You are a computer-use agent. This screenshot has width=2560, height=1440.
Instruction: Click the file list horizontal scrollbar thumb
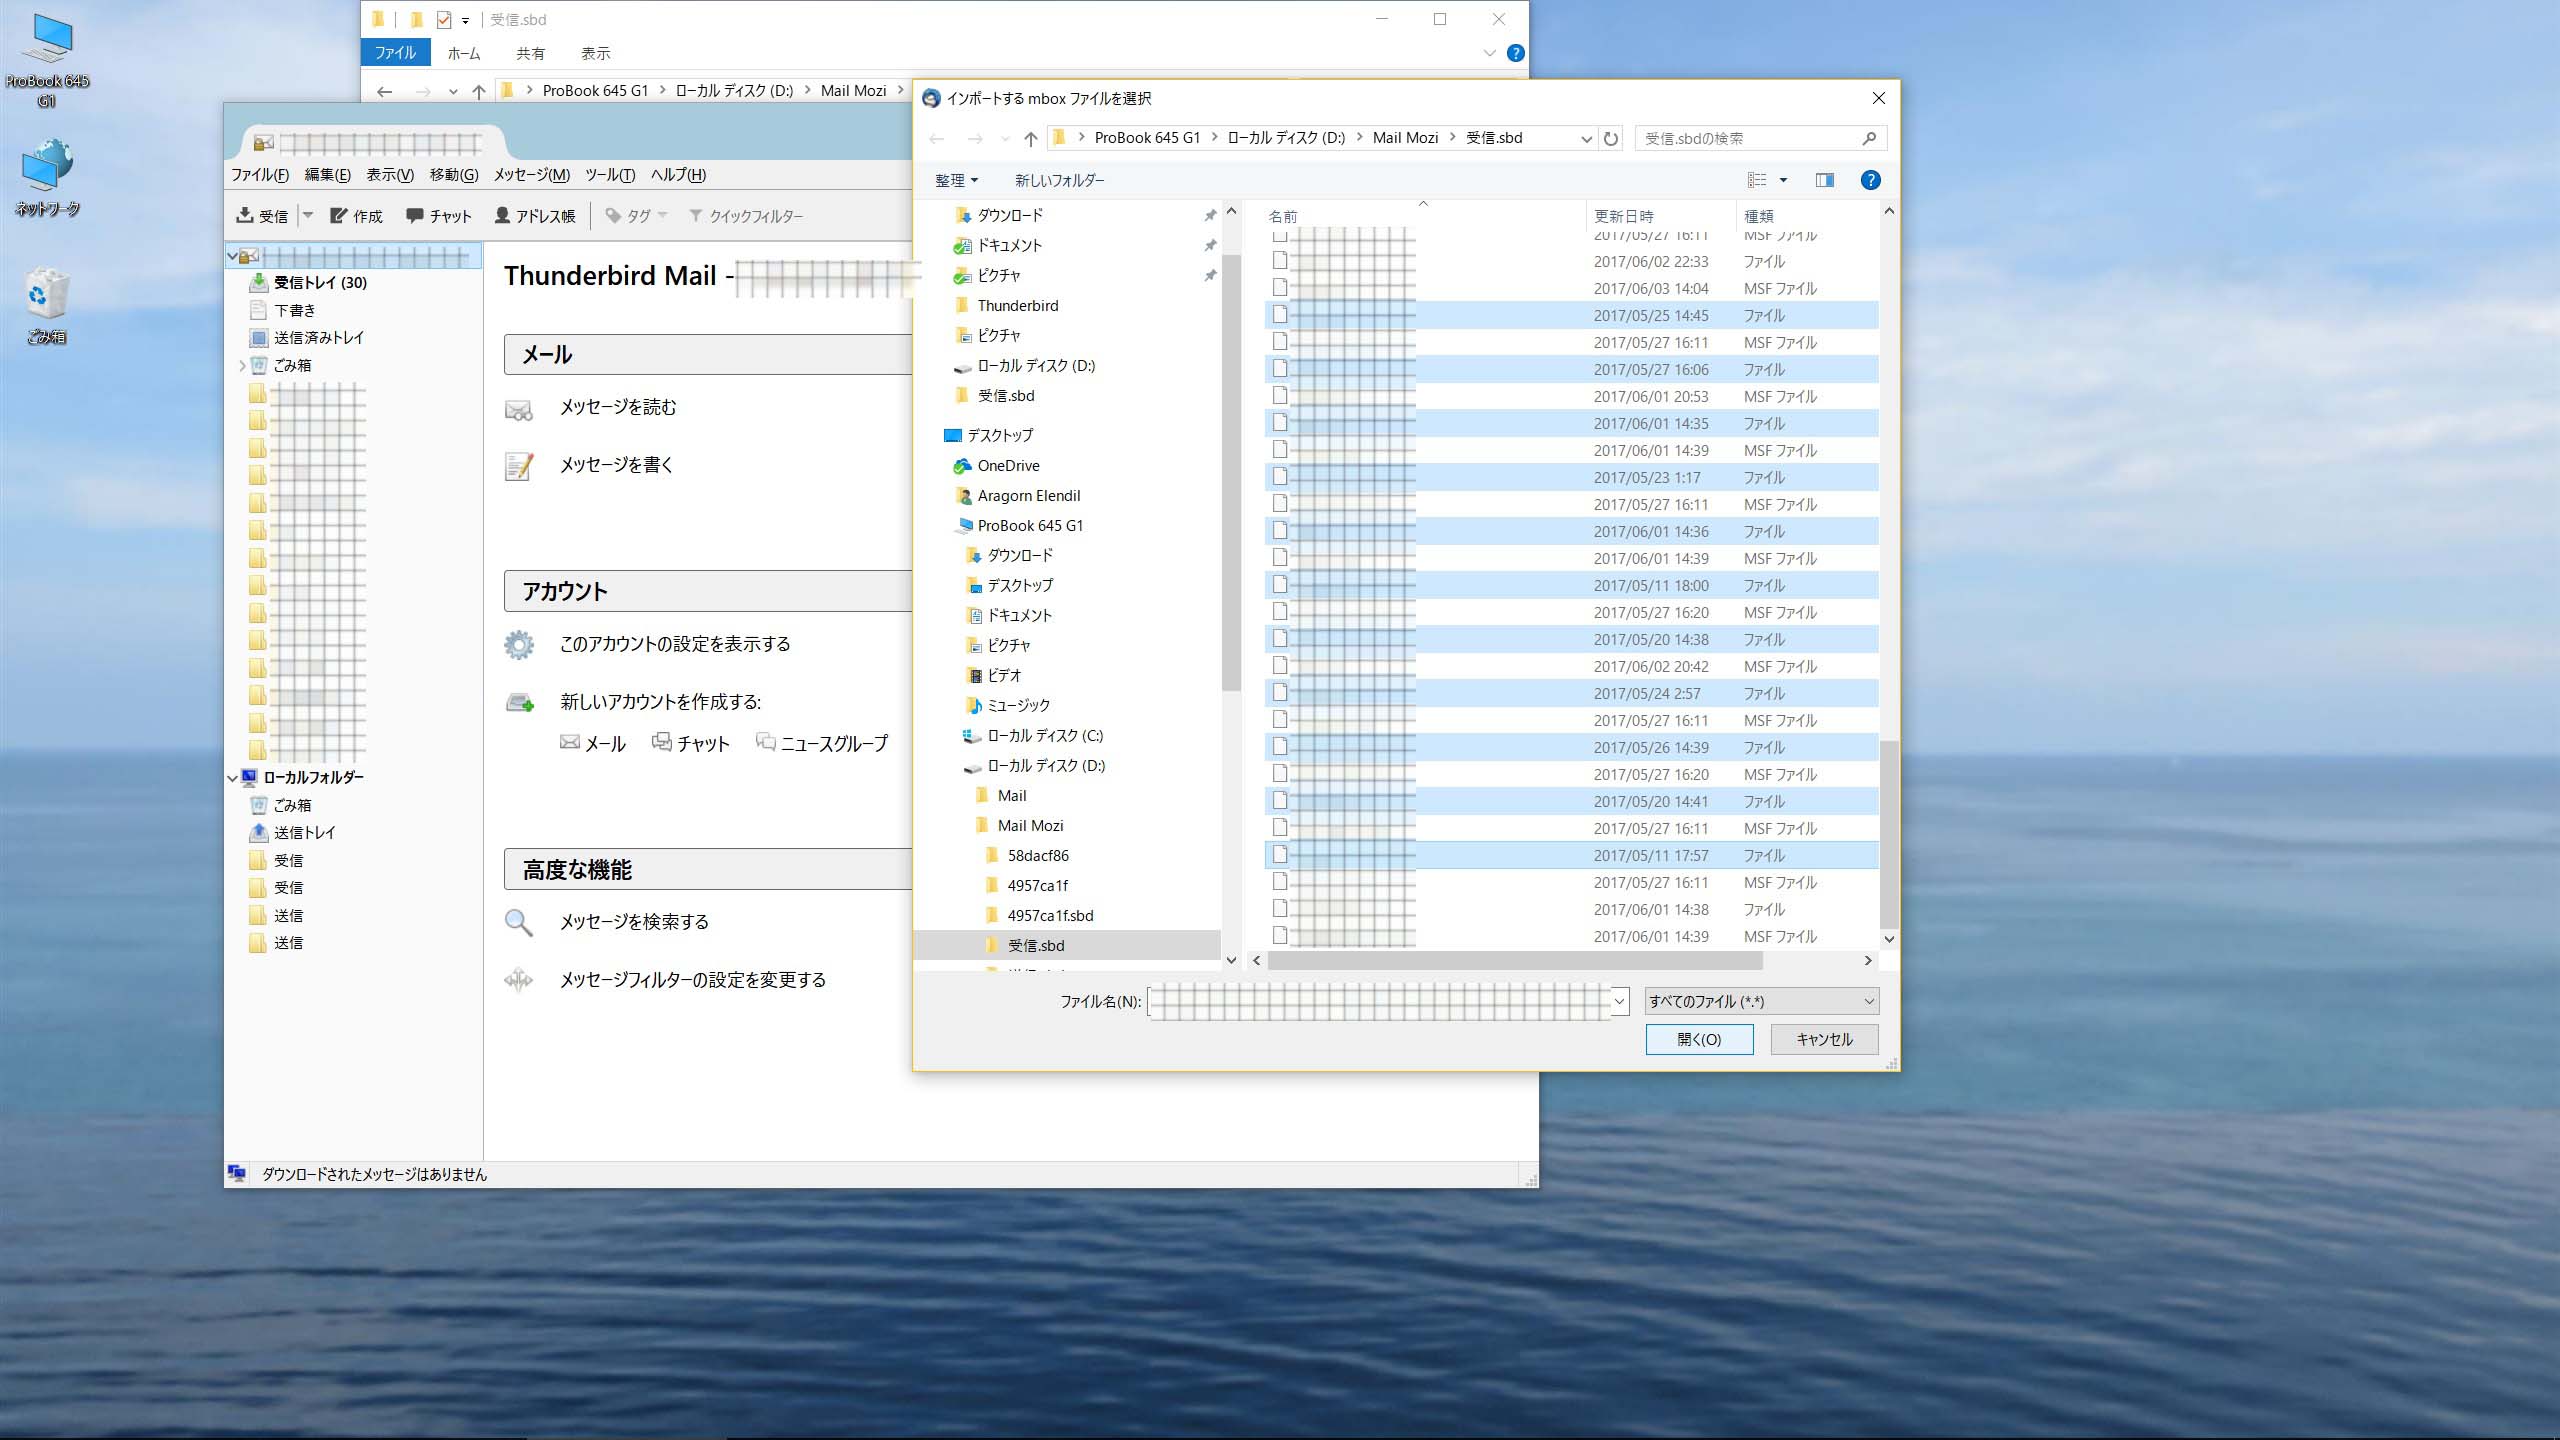pos(1515,960)
